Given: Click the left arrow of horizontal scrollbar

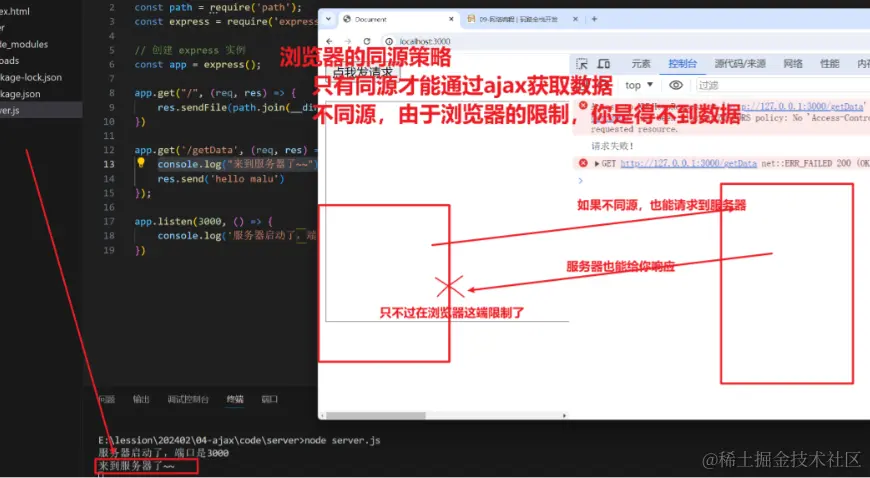Looking at the screenshot, I should click(x=322, y=415).
